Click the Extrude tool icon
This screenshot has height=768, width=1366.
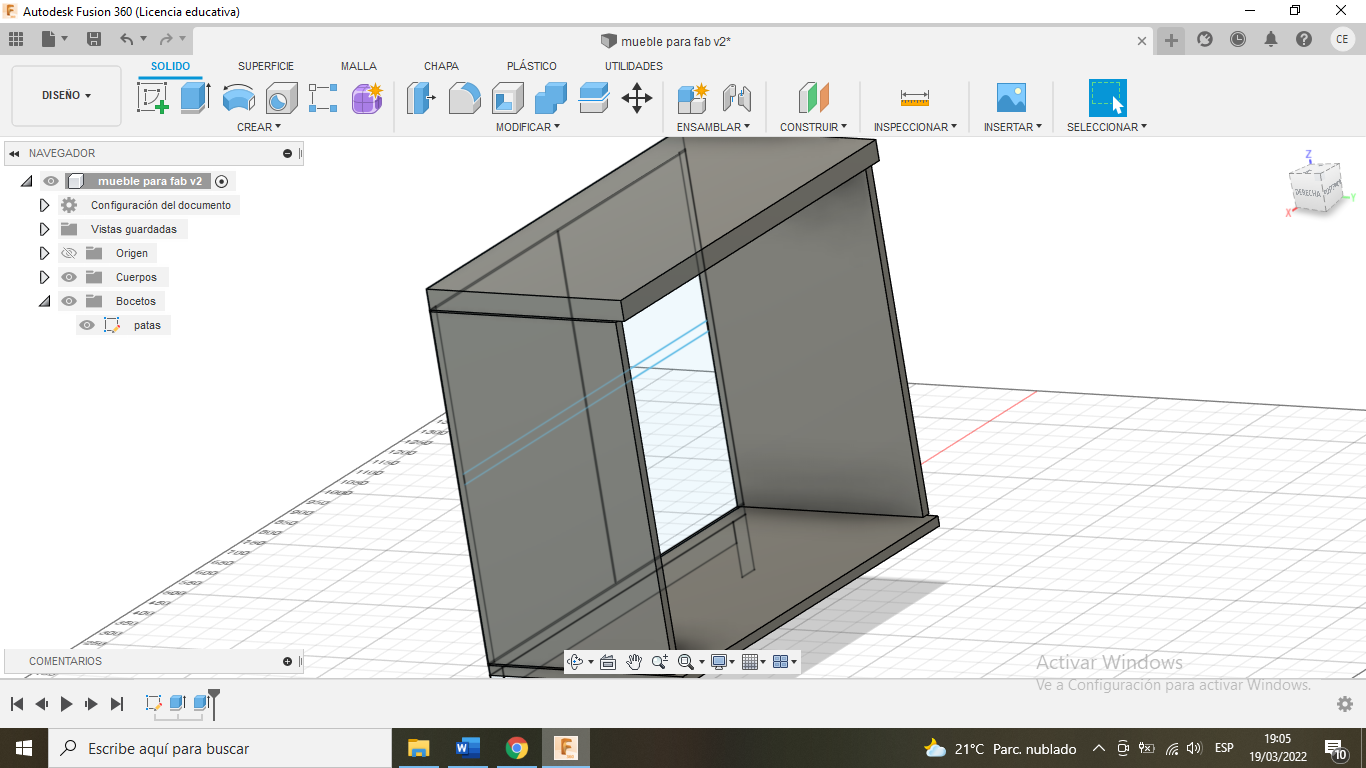coord(195,98)
